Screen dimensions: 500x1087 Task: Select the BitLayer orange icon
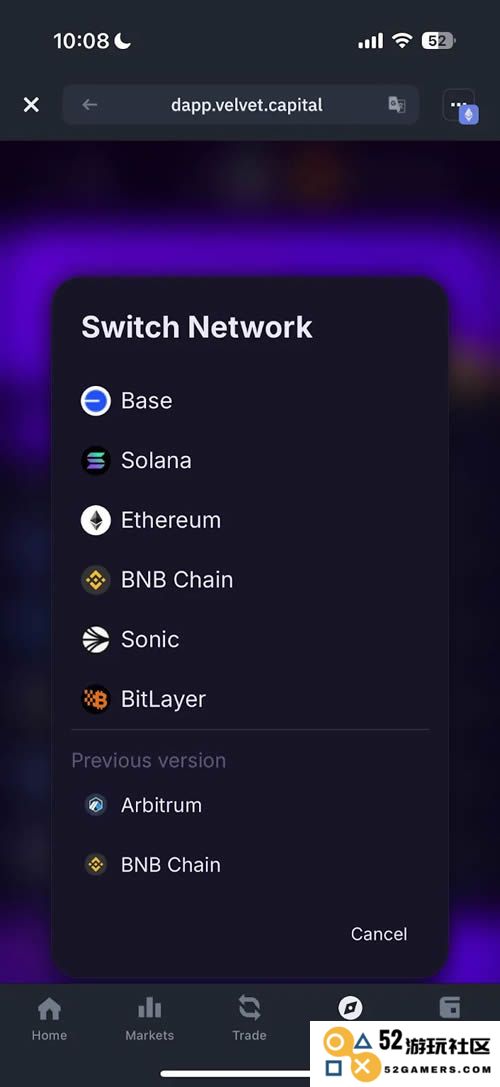click(x=96, y=699)
